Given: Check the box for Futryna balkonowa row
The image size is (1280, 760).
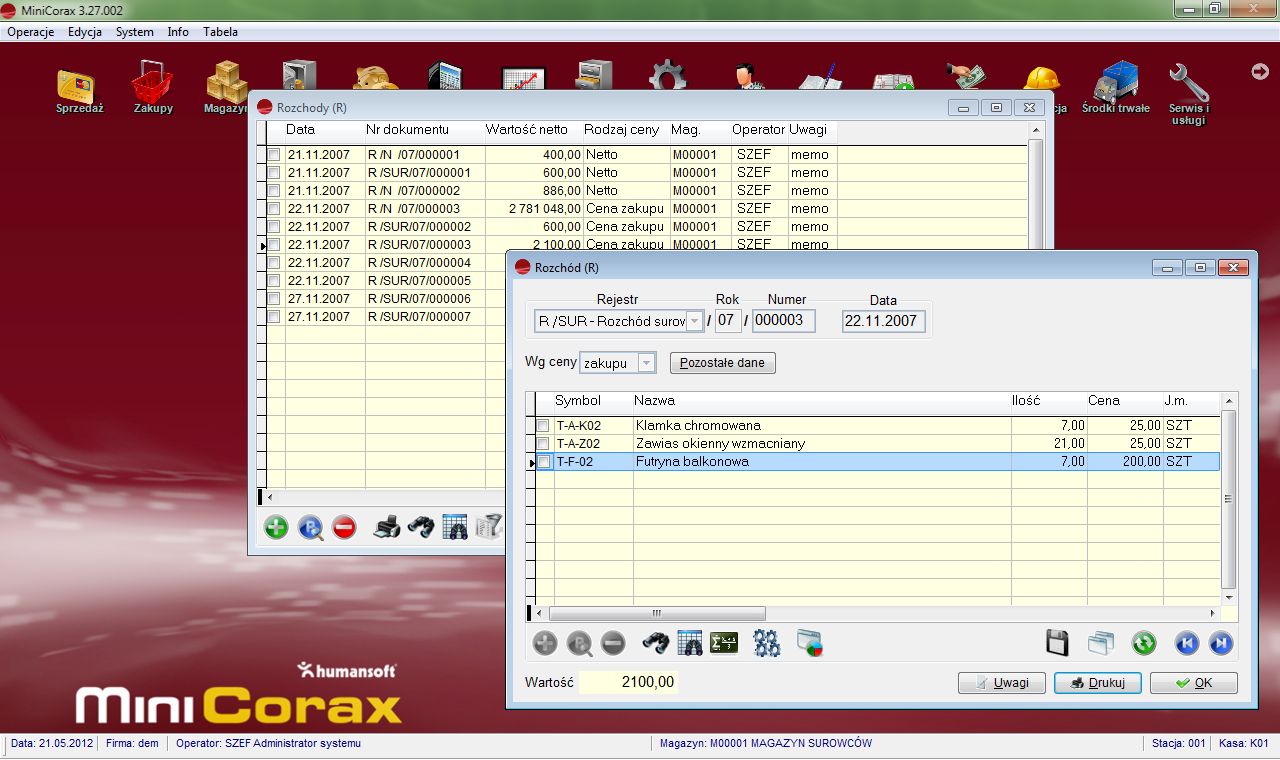Looking at the screenshot, I should pyautogui.click(x=544, y=462).
